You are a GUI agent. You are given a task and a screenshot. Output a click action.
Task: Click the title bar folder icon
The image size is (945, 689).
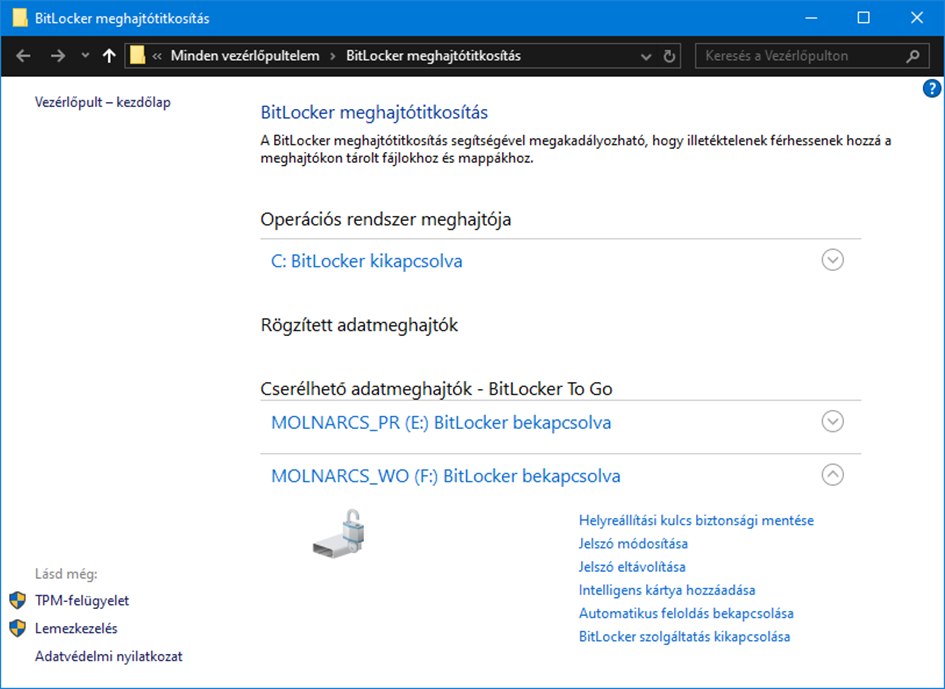(20, 18)
